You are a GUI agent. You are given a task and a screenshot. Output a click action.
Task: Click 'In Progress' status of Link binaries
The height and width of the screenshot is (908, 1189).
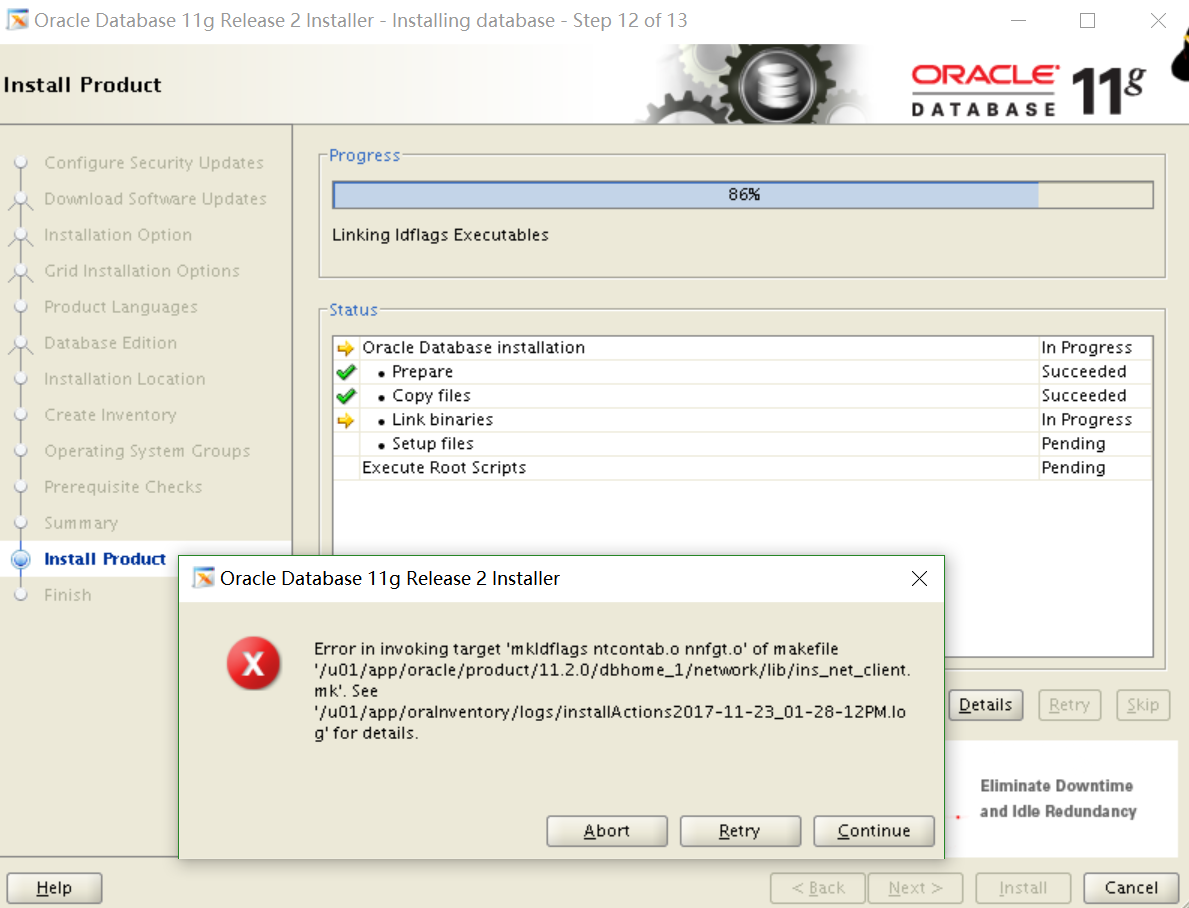coord(1086,419)
